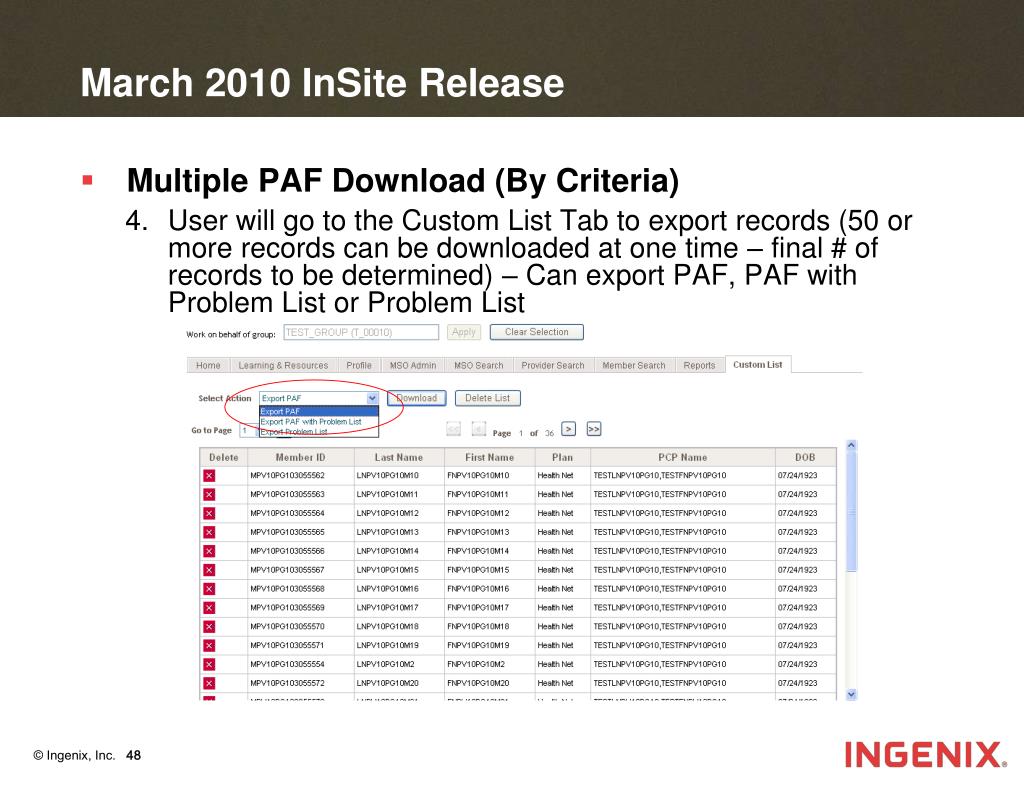Viewport: 1024px width, 791px height.
Task: Open the Select Action dropdown arrow
Action: pos(372,398)
